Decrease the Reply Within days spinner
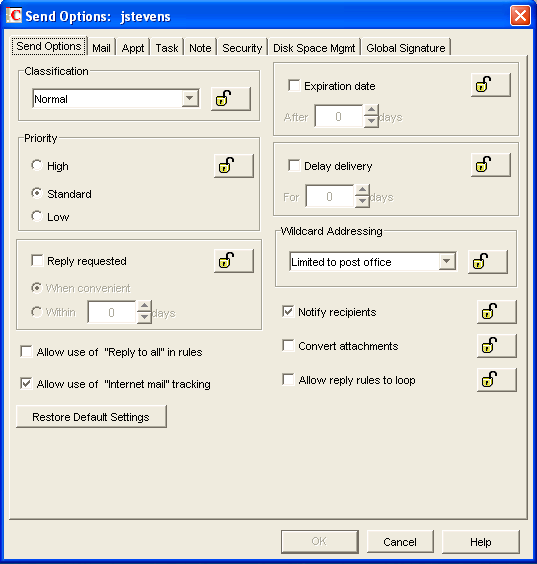This screenshot has width=537, height=564. click(x=144, y=317)
